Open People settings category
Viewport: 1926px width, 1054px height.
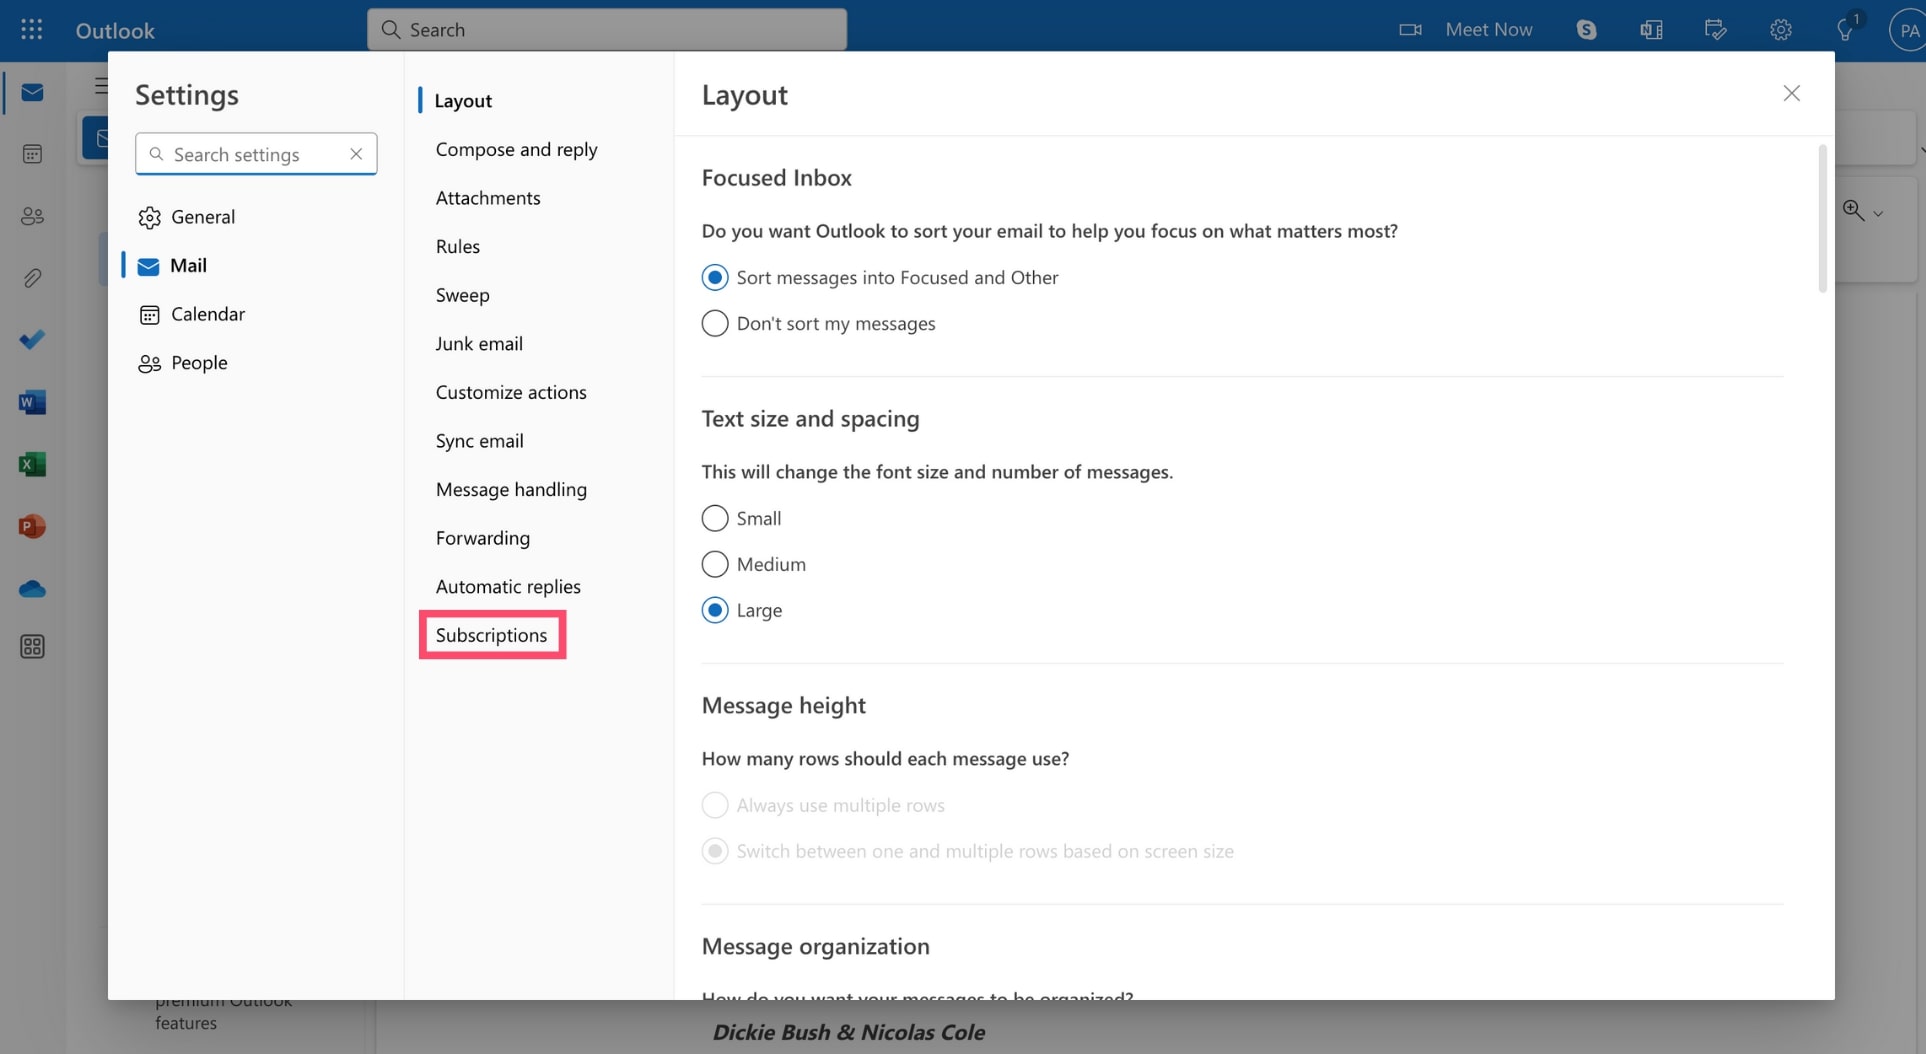[x=183, y=363]
